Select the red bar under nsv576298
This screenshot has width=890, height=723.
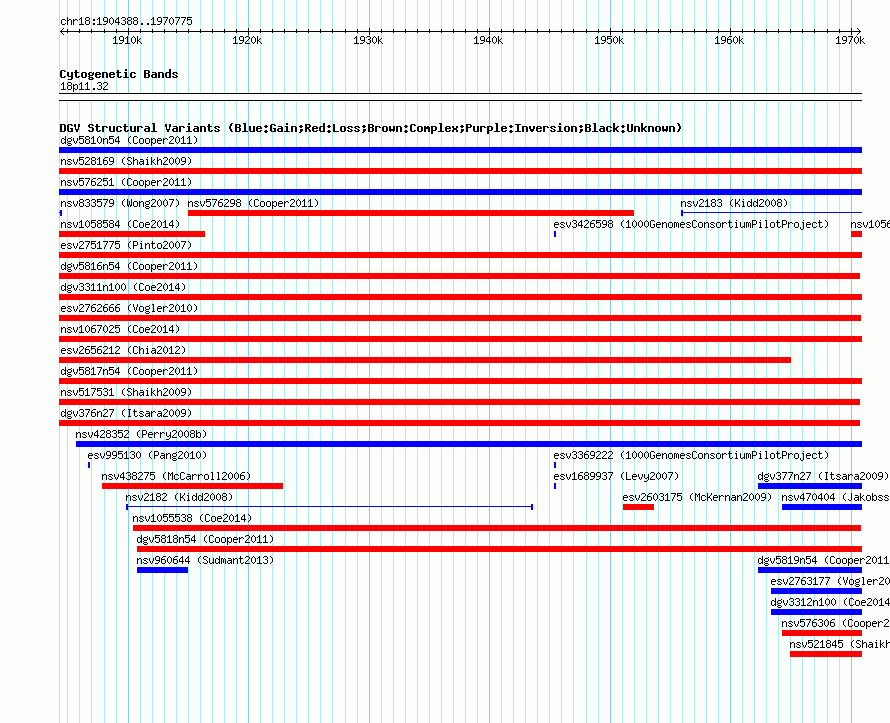click(411, 213)
